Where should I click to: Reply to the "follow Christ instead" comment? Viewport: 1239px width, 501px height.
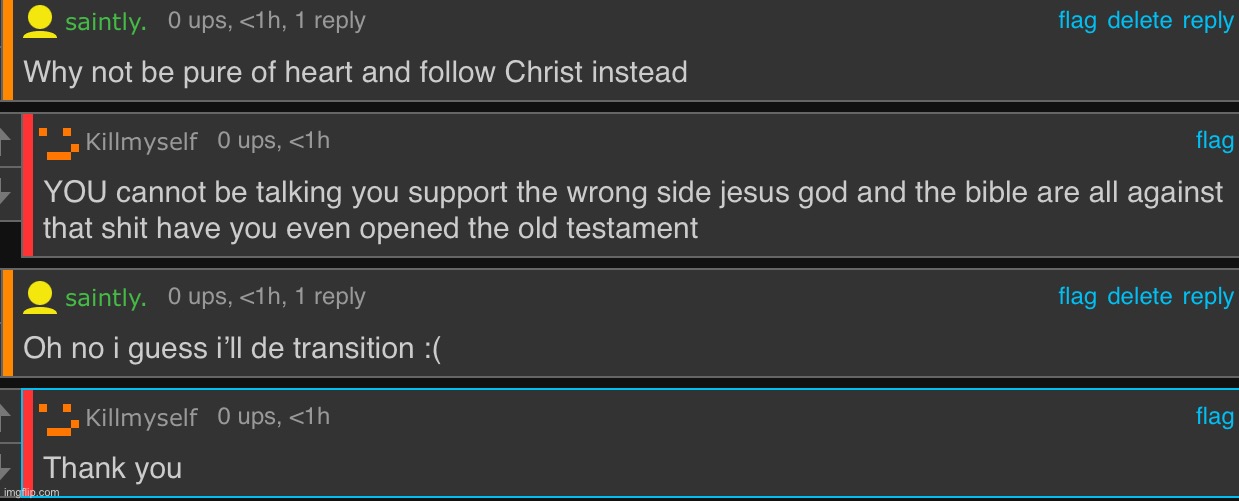tap(1208, 21)
